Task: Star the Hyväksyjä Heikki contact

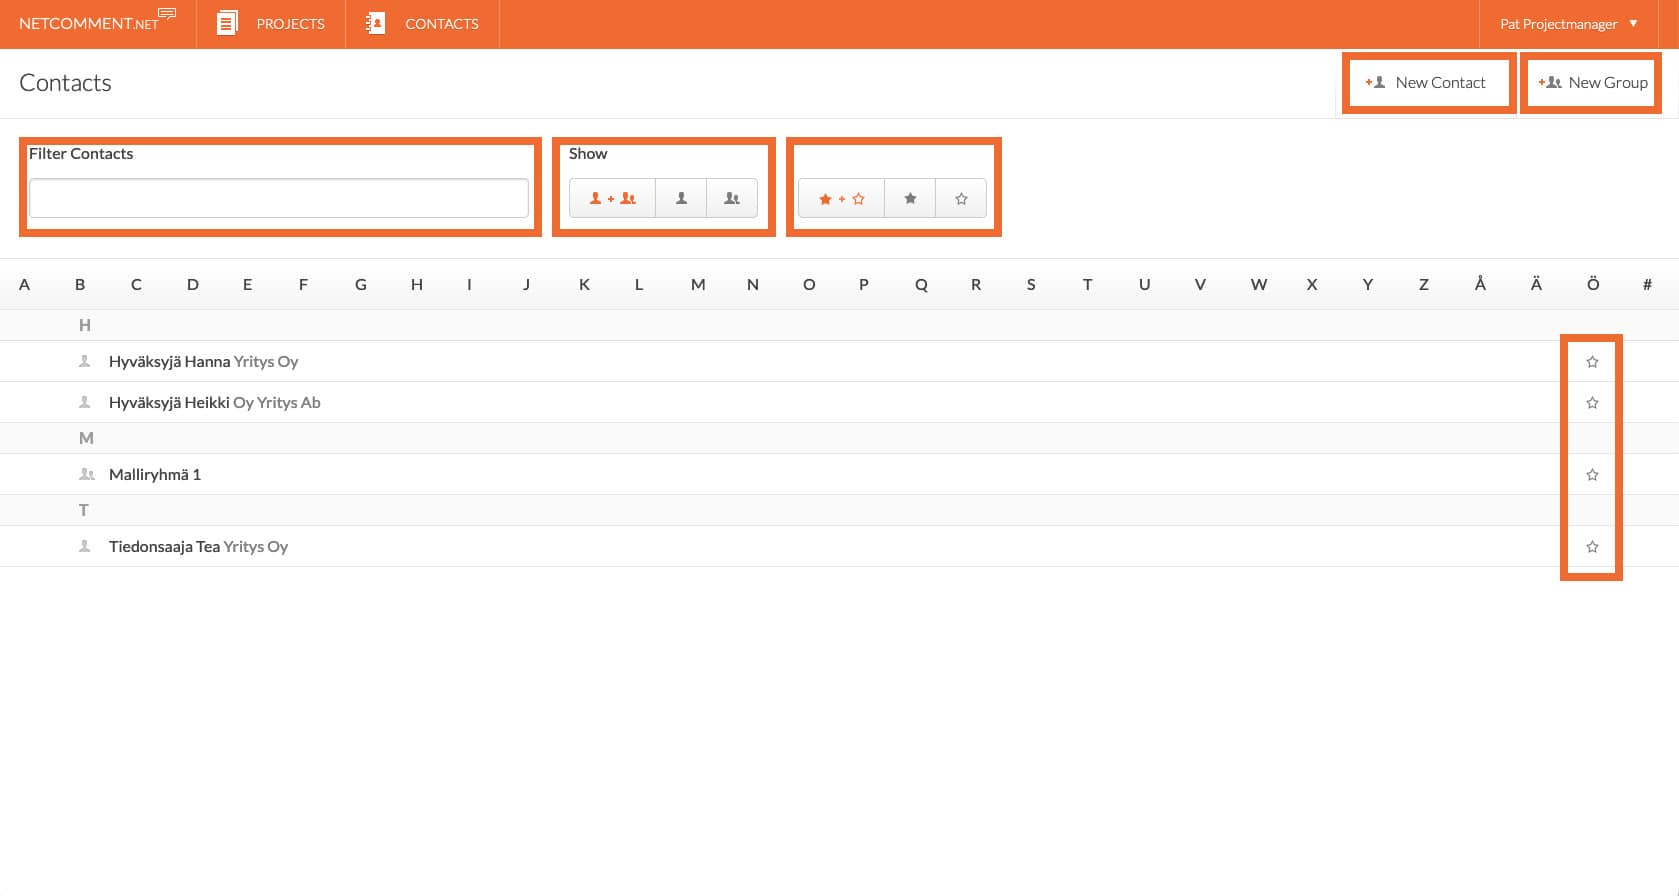Action: click(x=1592, y=403)
